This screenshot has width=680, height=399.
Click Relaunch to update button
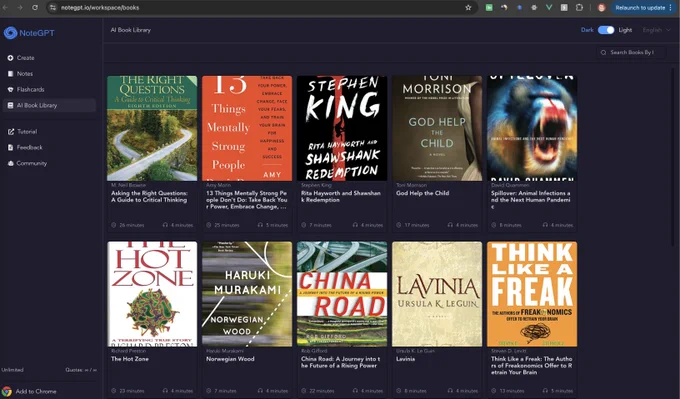643,7
